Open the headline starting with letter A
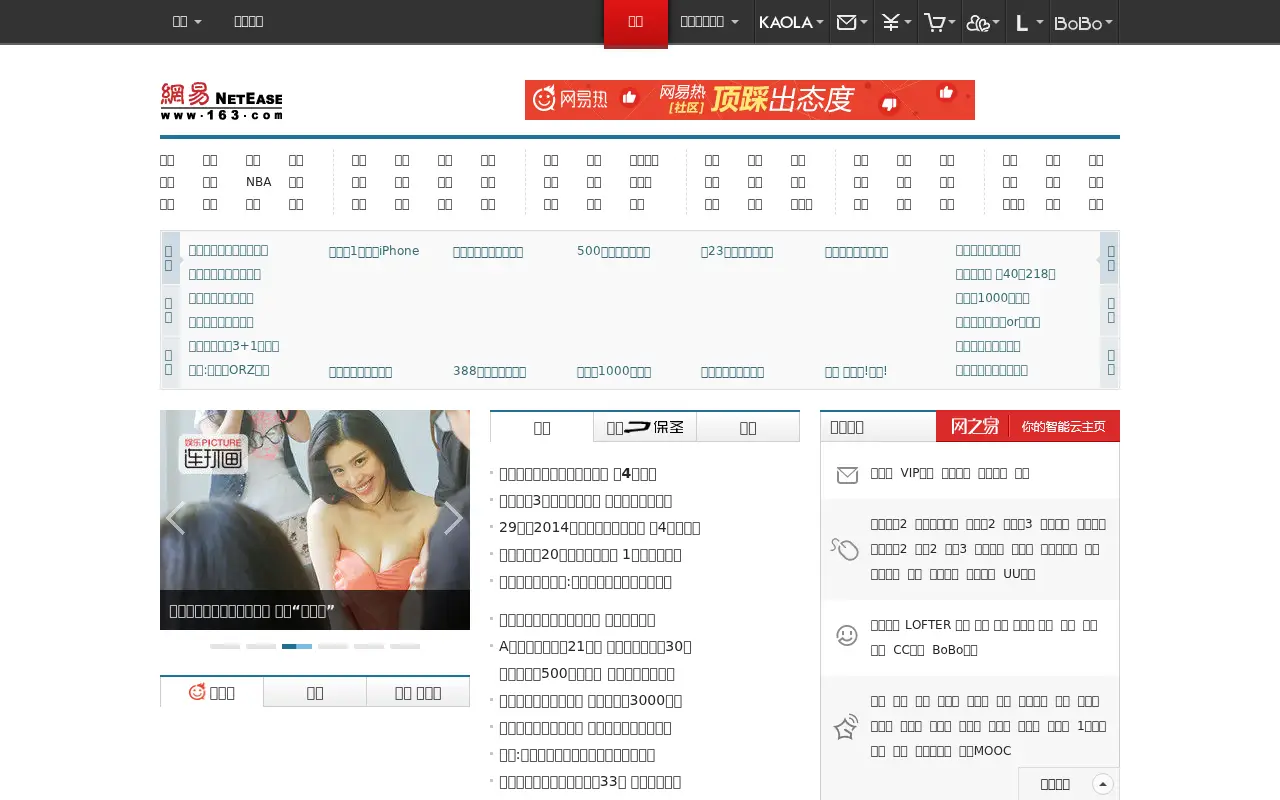The height and width of the screenshot is (800, 1280). [x=595, y=647]
